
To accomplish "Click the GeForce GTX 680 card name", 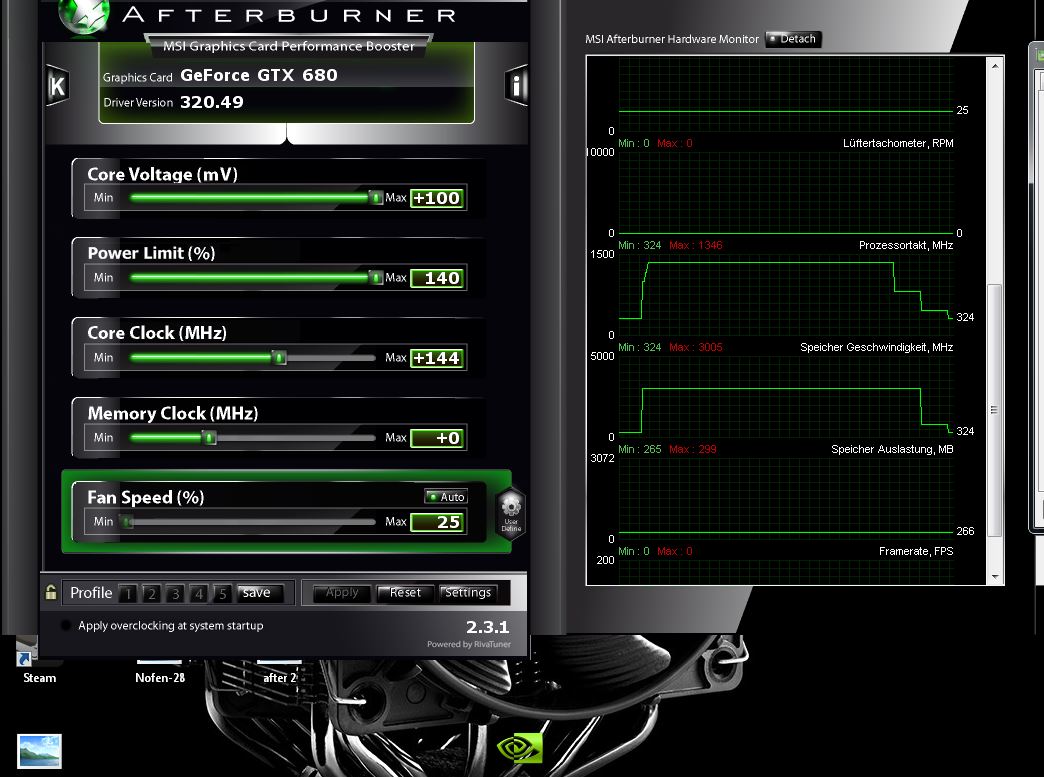I will (259, 75).
